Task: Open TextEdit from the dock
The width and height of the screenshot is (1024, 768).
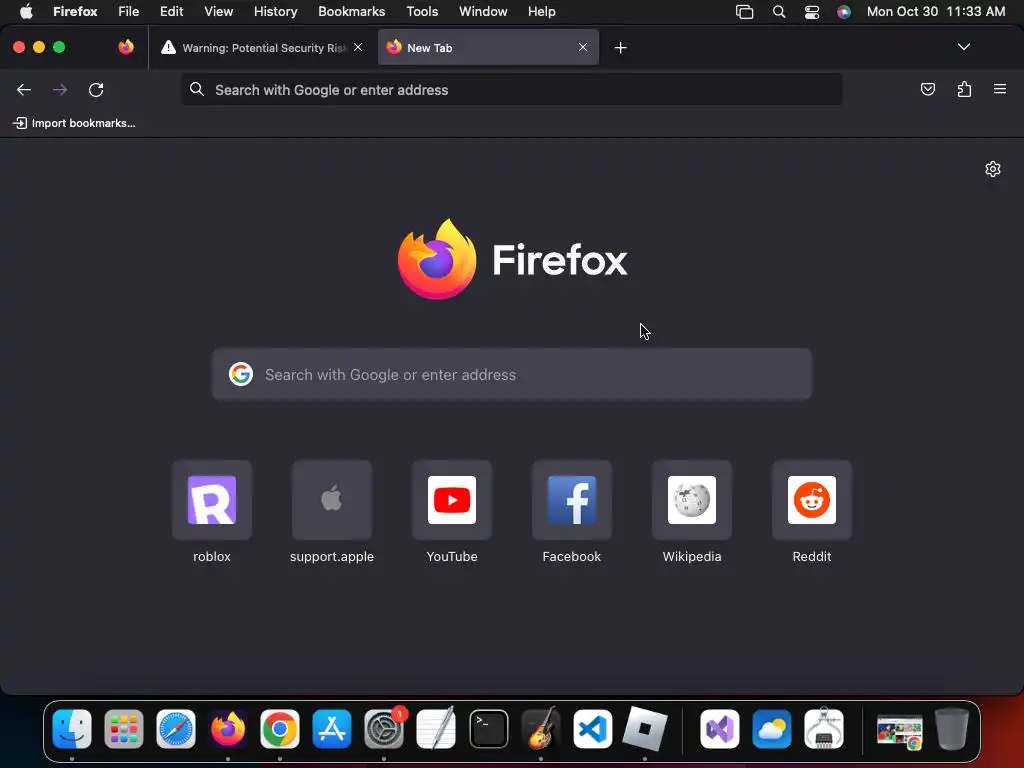Action: point(436,728)
